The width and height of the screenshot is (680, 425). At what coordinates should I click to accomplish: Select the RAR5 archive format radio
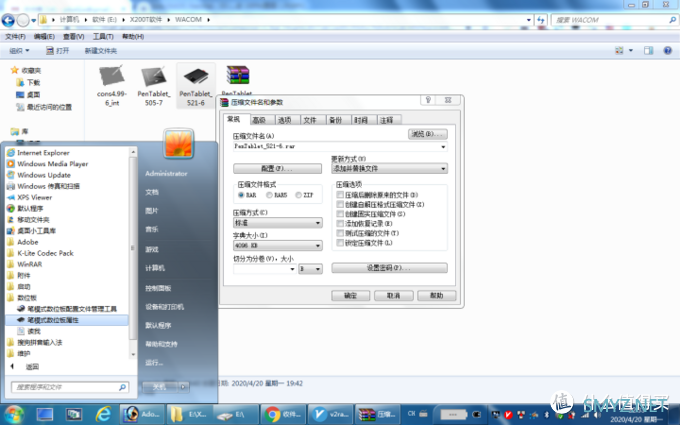(269, 195)
